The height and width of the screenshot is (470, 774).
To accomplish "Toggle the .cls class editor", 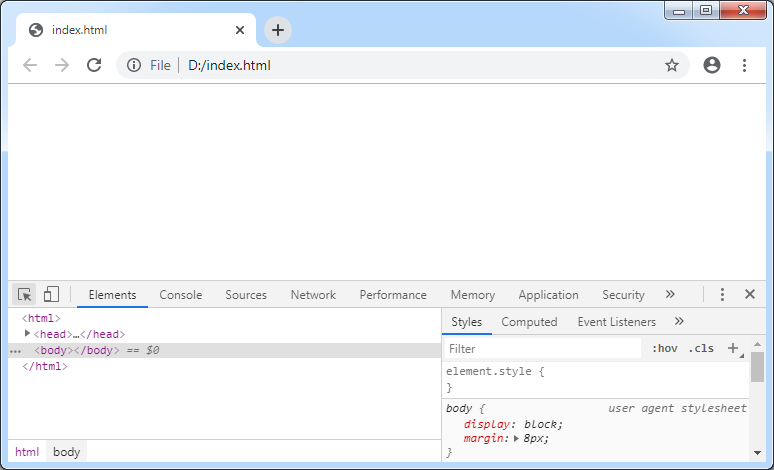I will 701,349.
